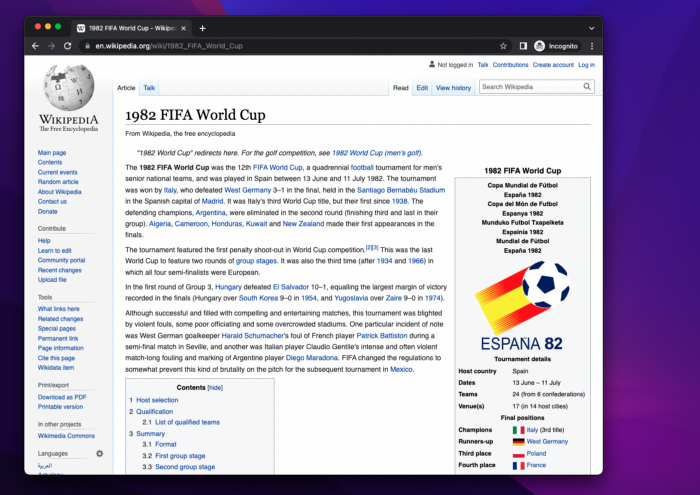Switch to the Talk tab
Image resolution: width=700 pixels, height=495 pixels.
(149, 88)
